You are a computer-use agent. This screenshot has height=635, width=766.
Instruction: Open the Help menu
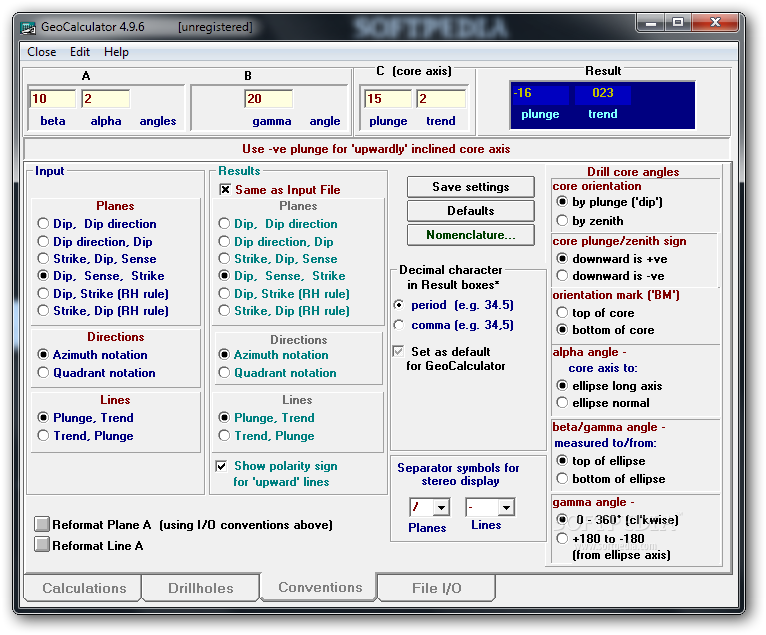coord(116,52)
